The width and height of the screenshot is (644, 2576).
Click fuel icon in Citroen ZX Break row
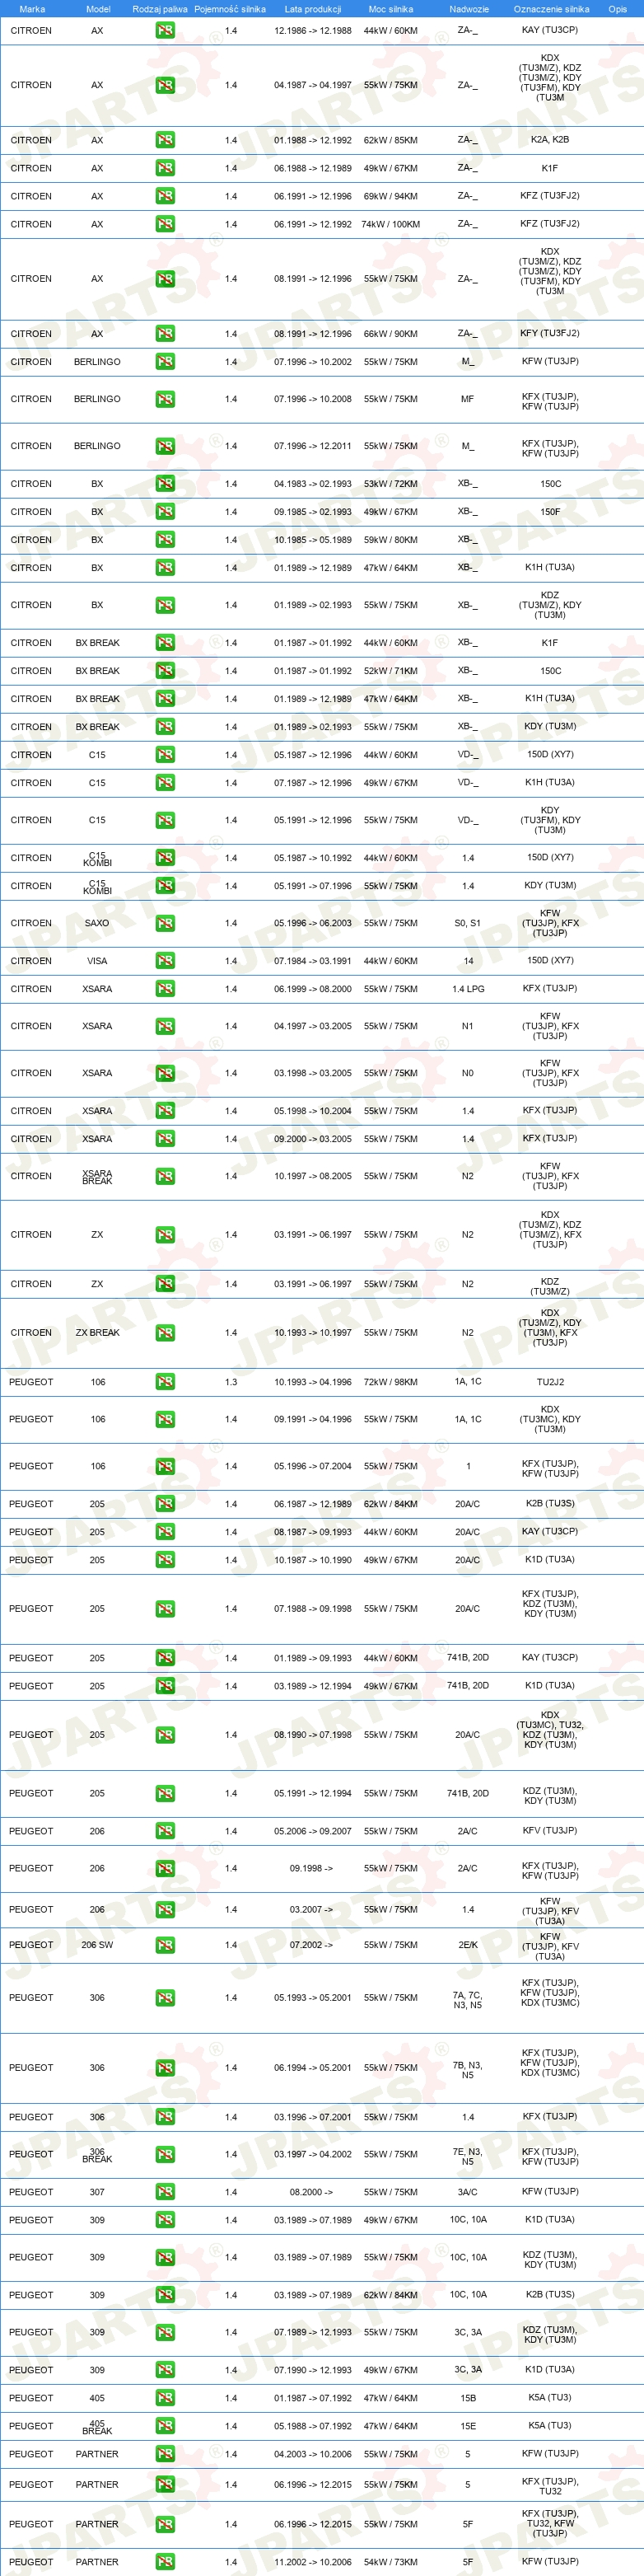(x=165, y=1333)
